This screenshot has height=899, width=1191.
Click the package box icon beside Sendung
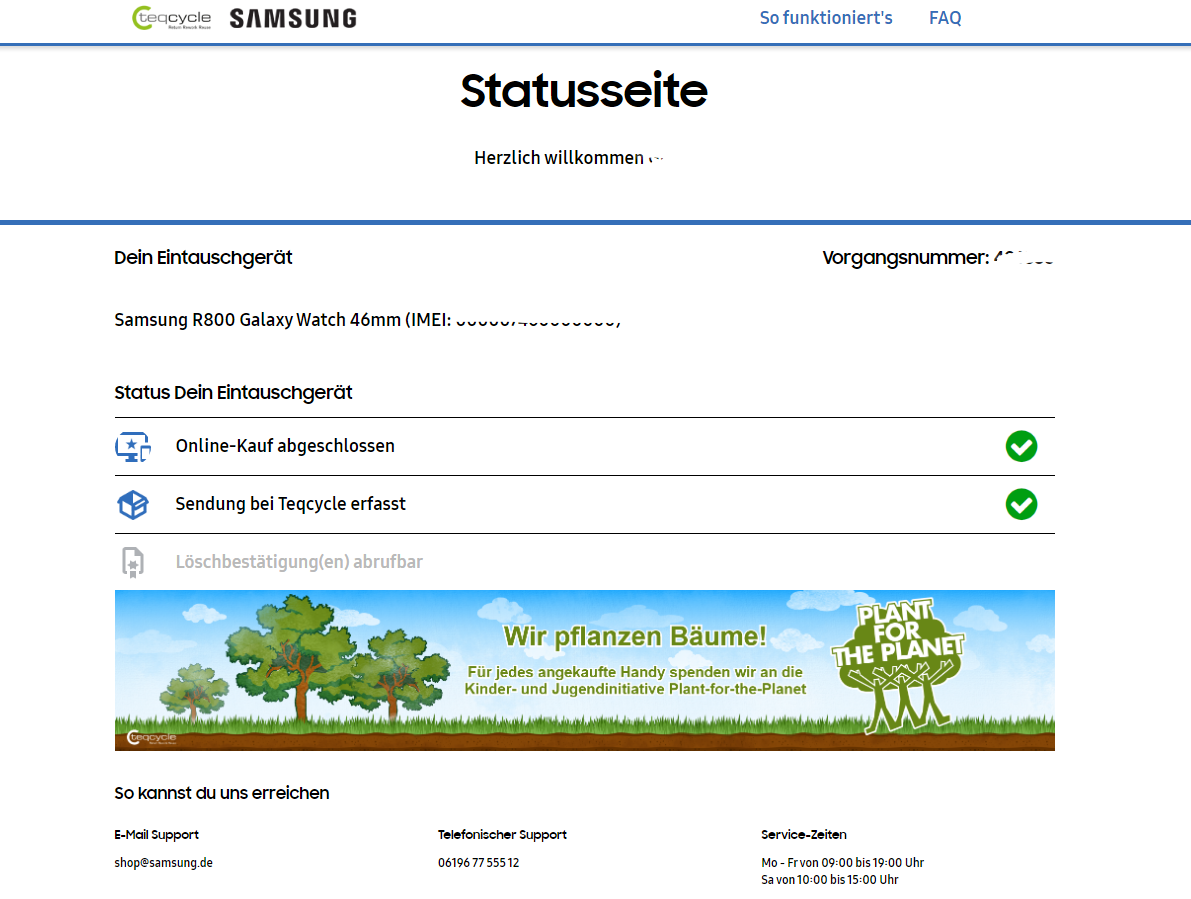point(132,505)
